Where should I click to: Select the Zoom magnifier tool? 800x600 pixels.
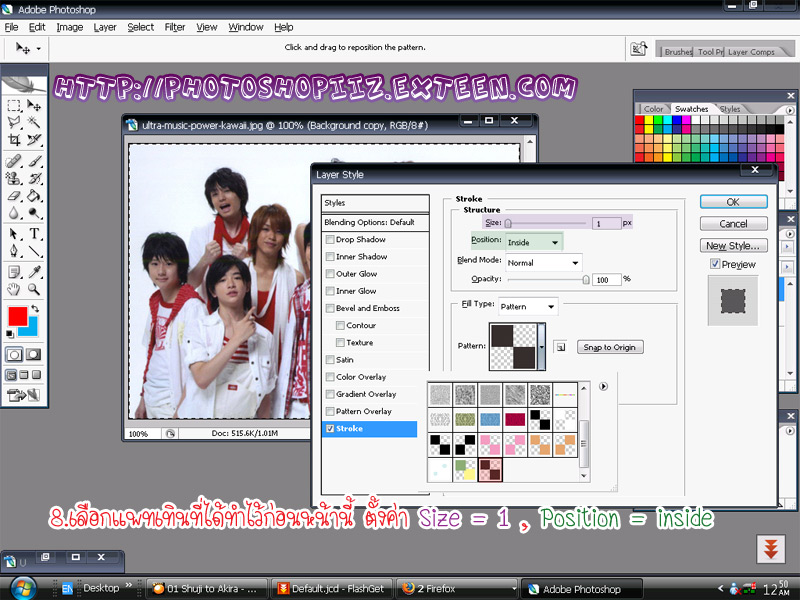coord(35,289)
